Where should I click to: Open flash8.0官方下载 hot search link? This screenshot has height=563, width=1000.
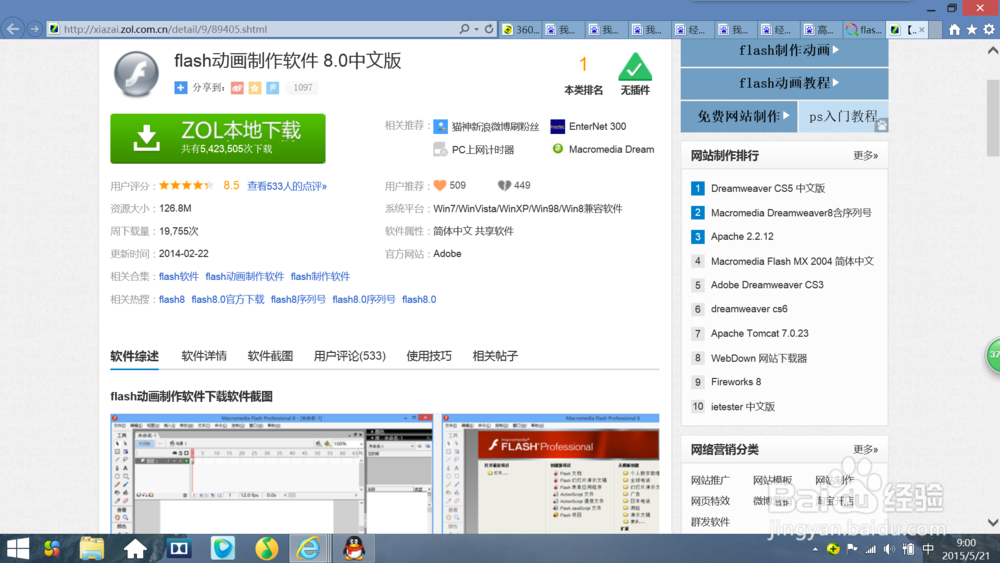tap(228, 299)
